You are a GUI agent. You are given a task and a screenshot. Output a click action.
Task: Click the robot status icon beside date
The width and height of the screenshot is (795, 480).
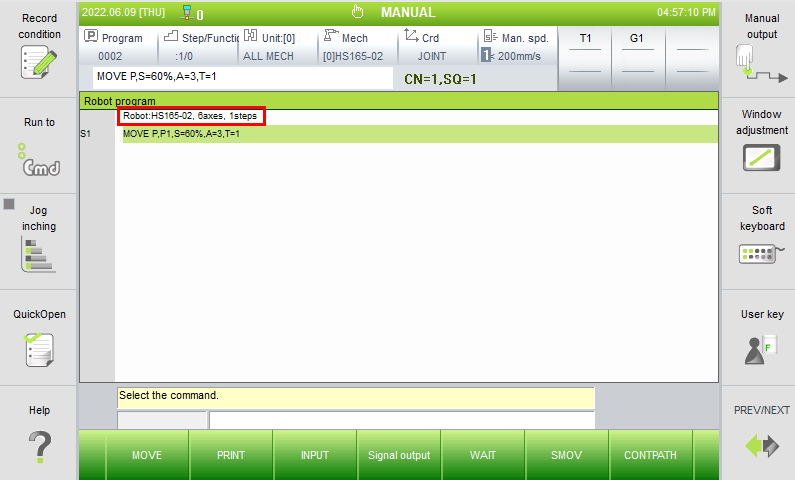point(188,13)
